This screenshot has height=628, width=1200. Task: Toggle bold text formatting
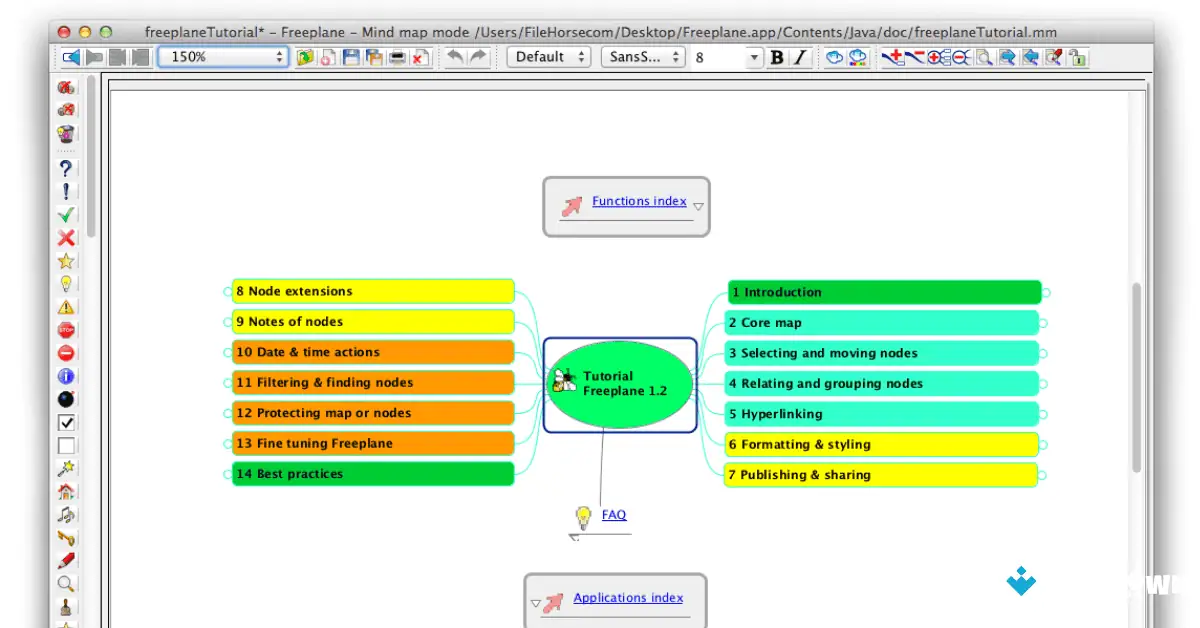[777, 57]
